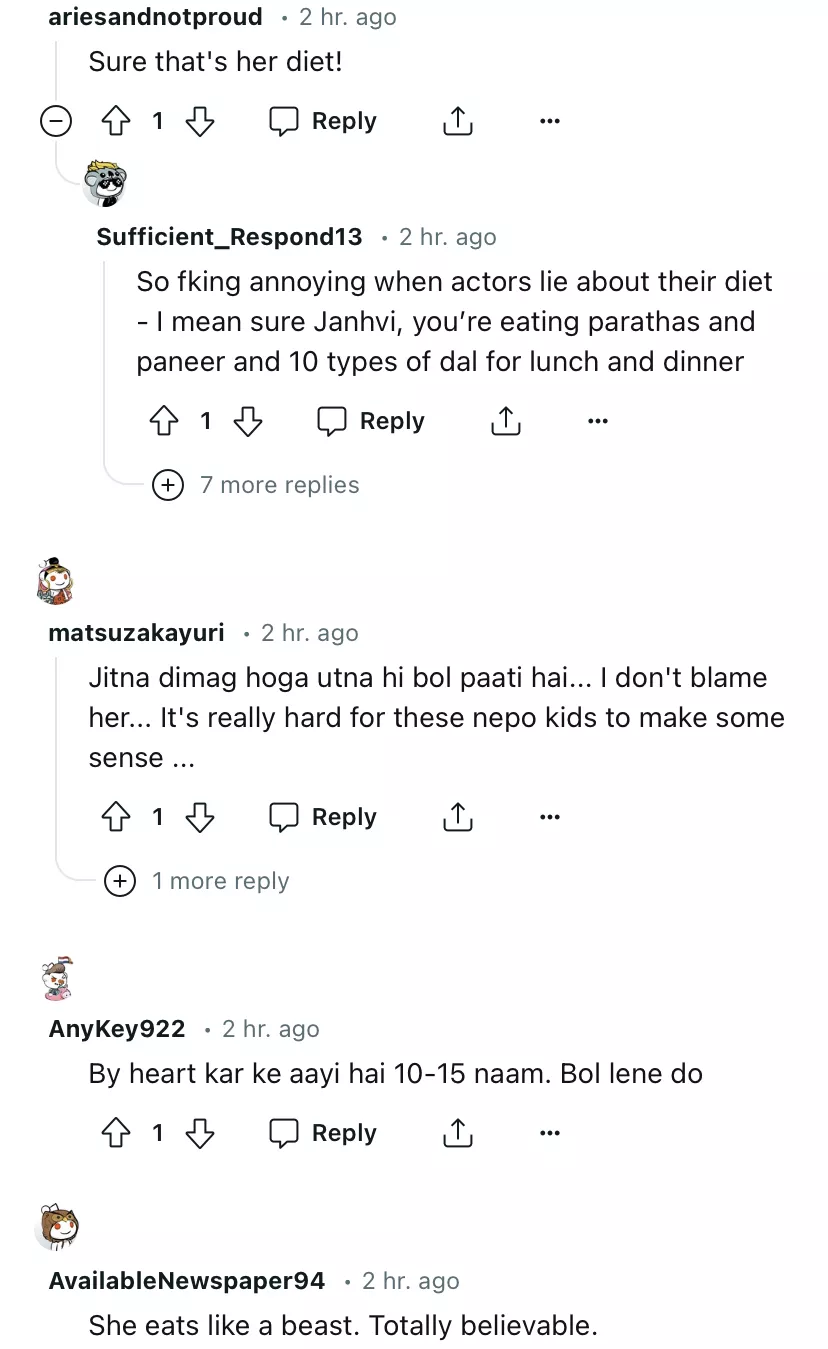Viewport: 828px width, 1349px height.
Task: Open matsuzakayuri's profile via username
Action: coord(136,633)
